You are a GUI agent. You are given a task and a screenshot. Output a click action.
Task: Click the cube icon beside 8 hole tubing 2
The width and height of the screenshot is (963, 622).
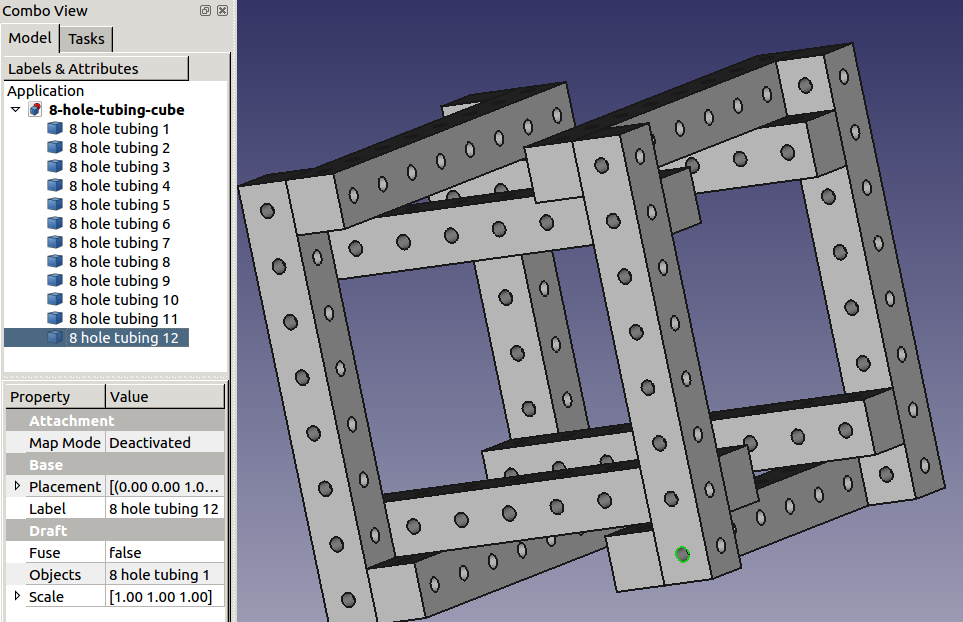tap(54, 147)
